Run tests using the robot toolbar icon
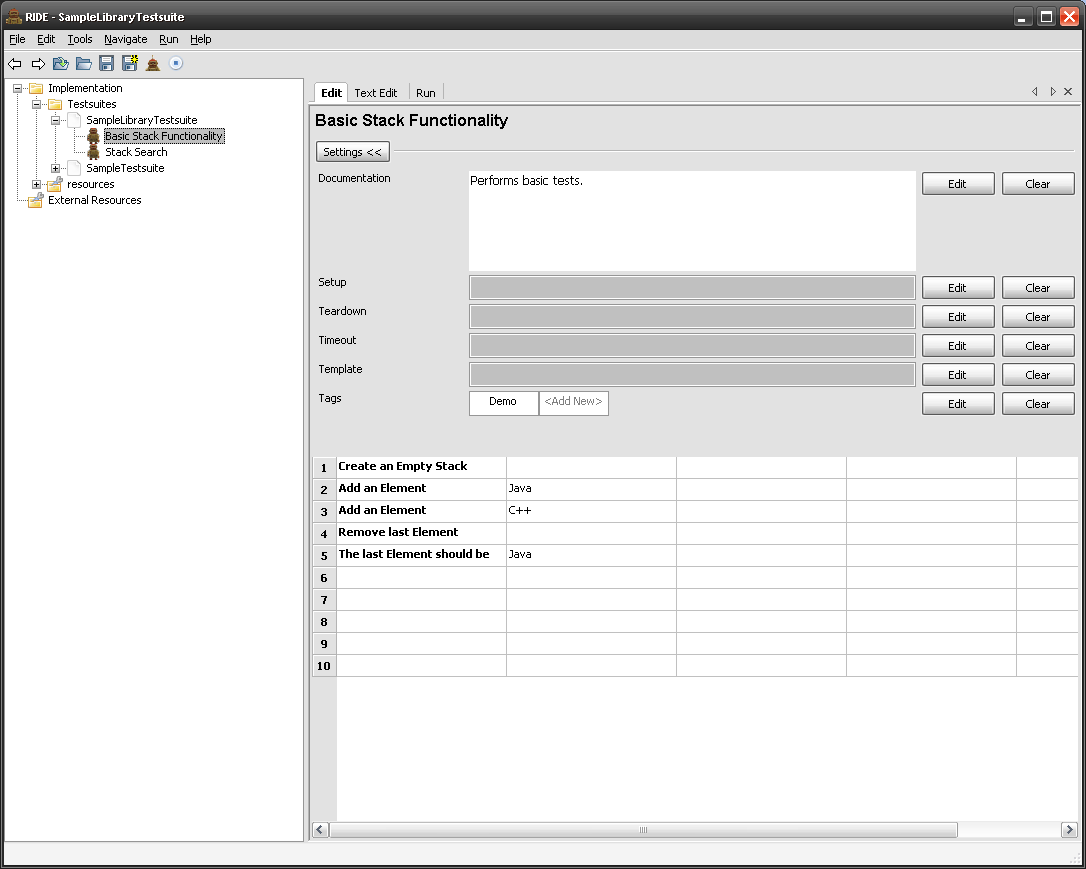This screenshot has height=869, width=1086. tap(152, 64)
